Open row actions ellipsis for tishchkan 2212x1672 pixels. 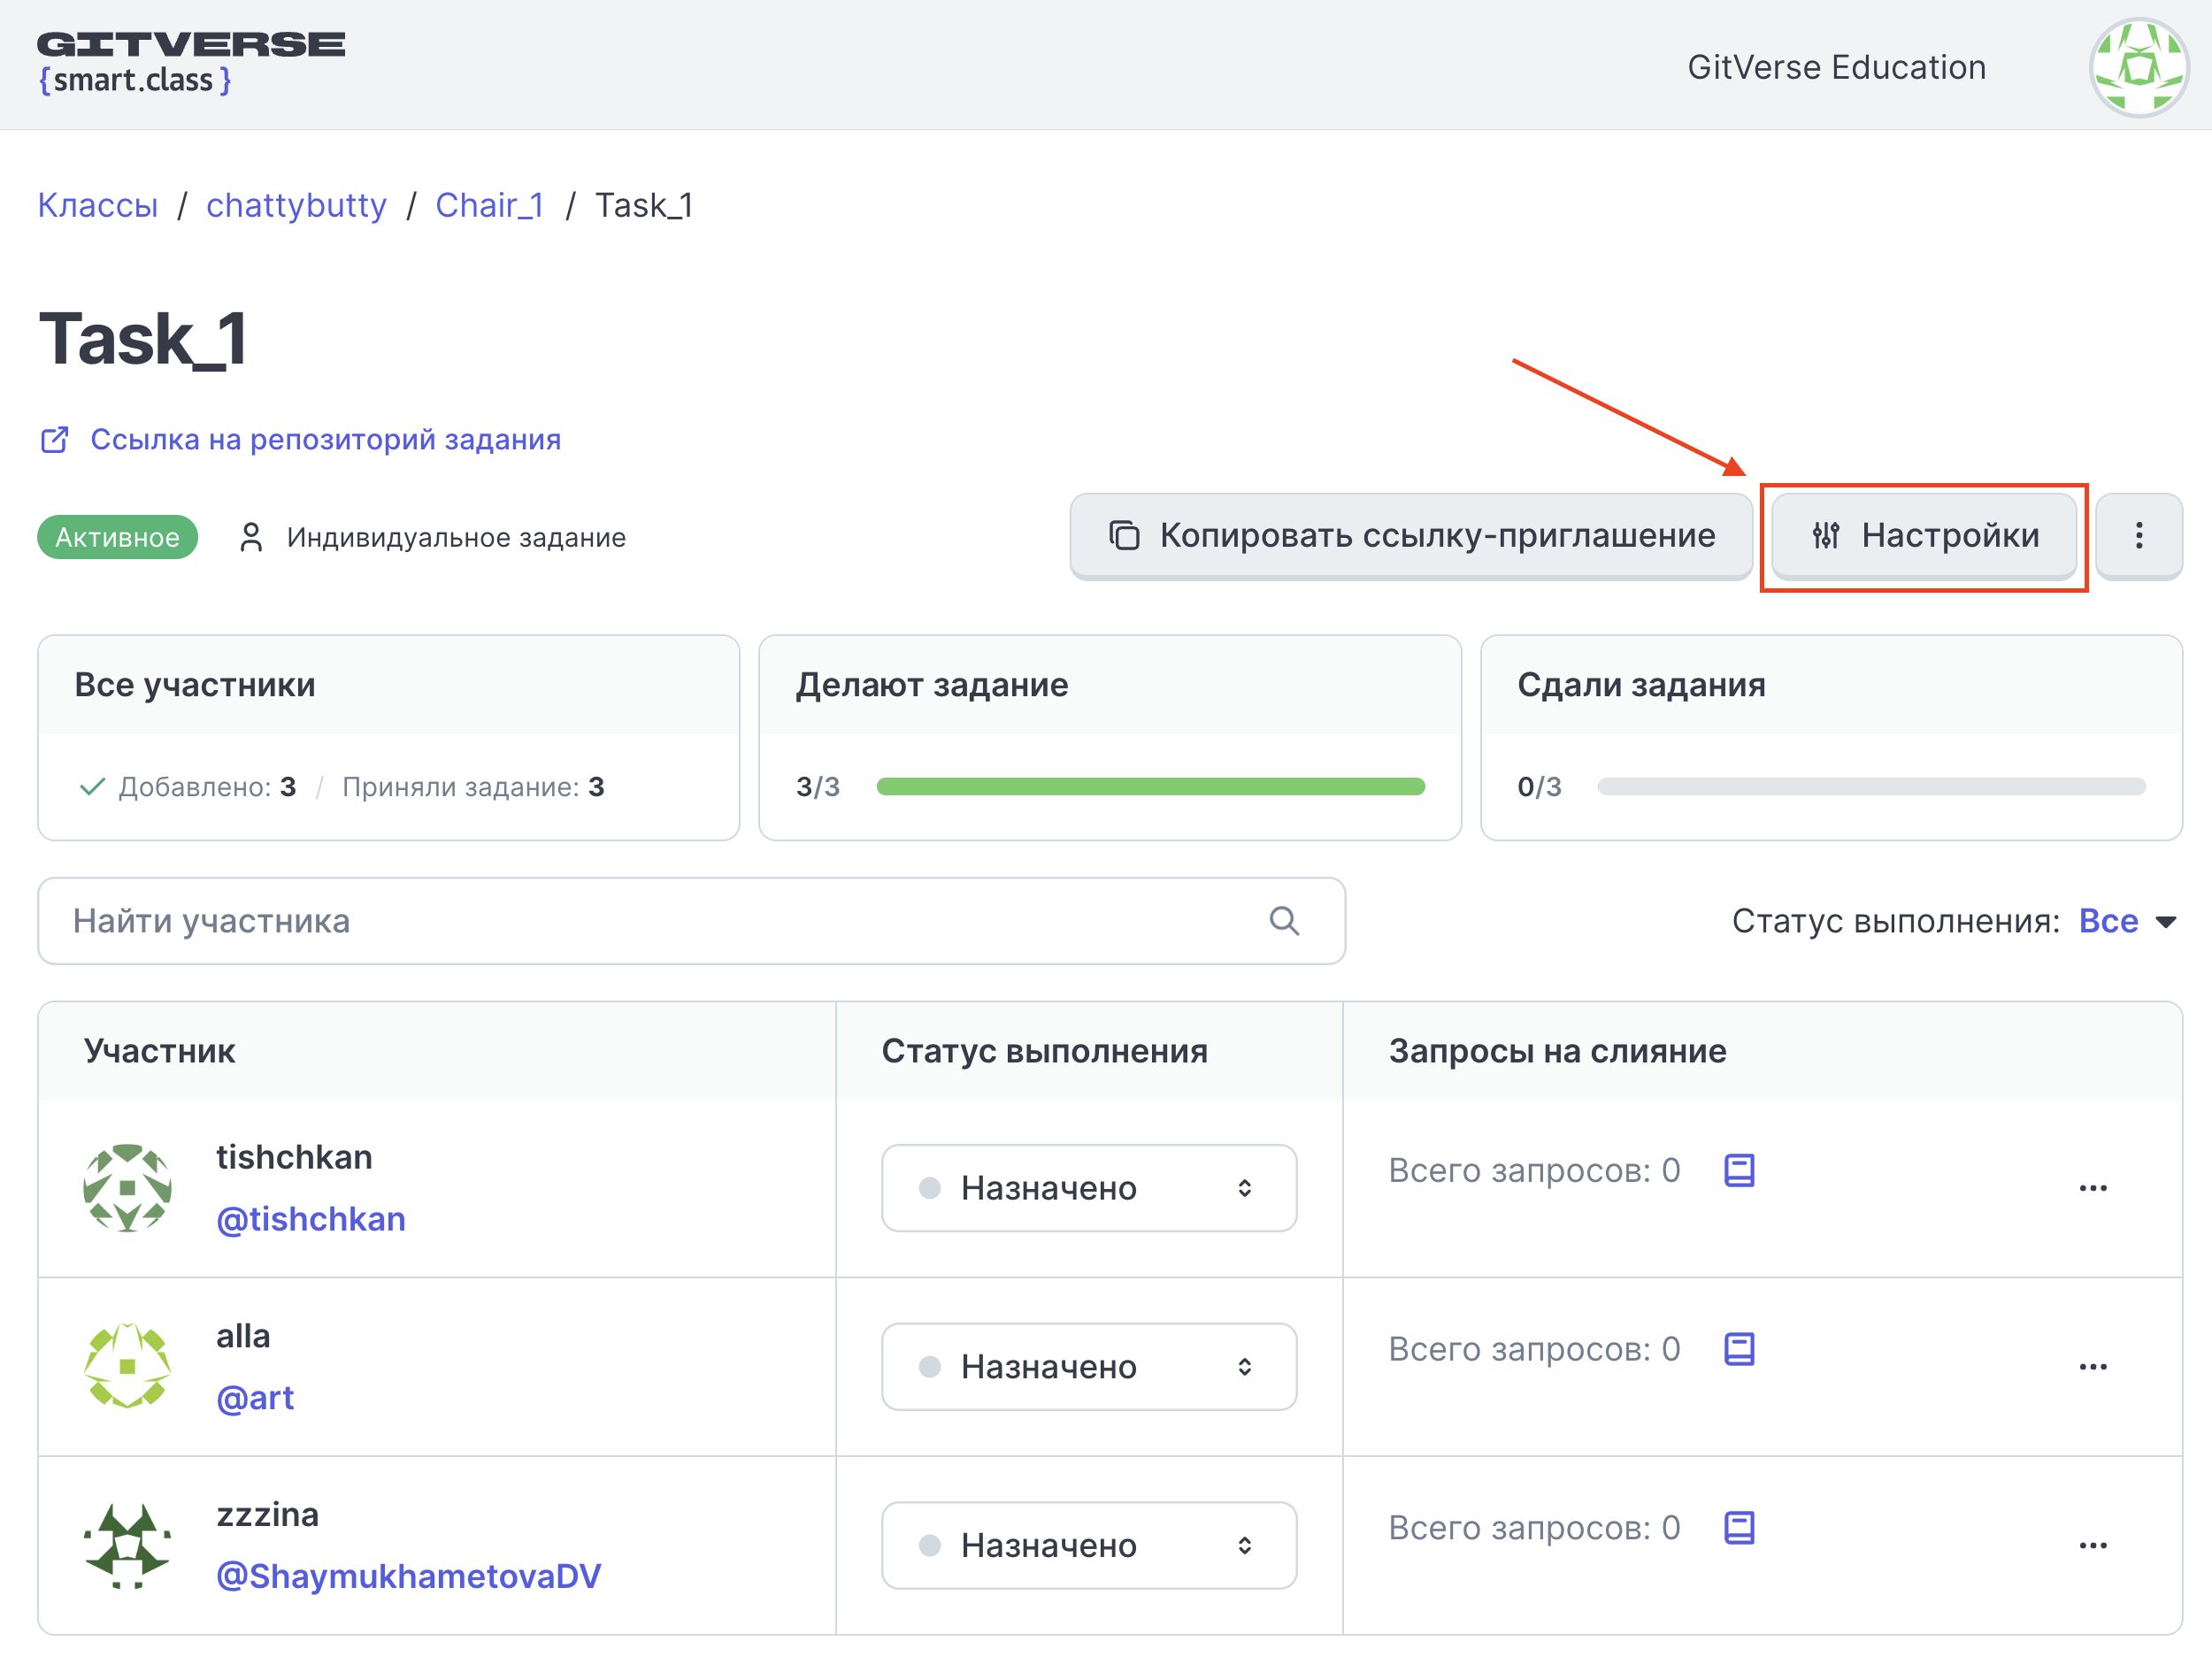[2093, 1188]
